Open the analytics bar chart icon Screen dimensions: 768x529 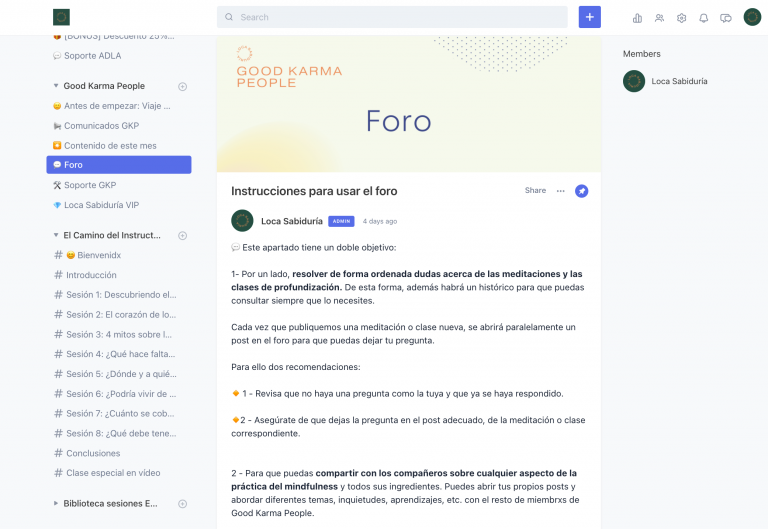pyautogui.click(x=637, y=18)
